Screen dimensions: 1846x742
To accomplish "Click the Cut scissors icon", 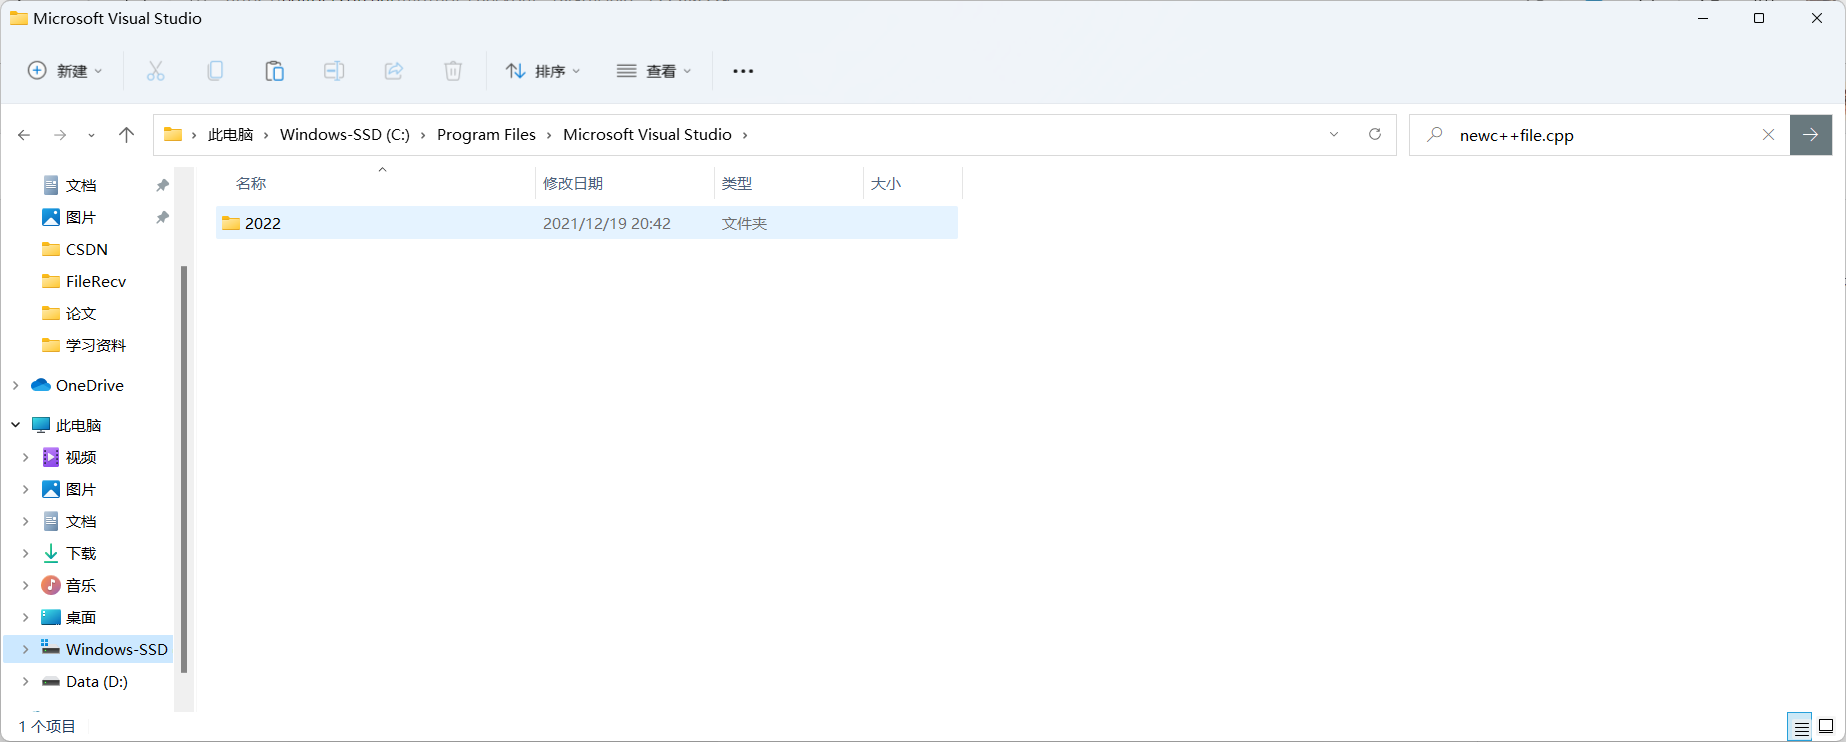I will point(155,71).
